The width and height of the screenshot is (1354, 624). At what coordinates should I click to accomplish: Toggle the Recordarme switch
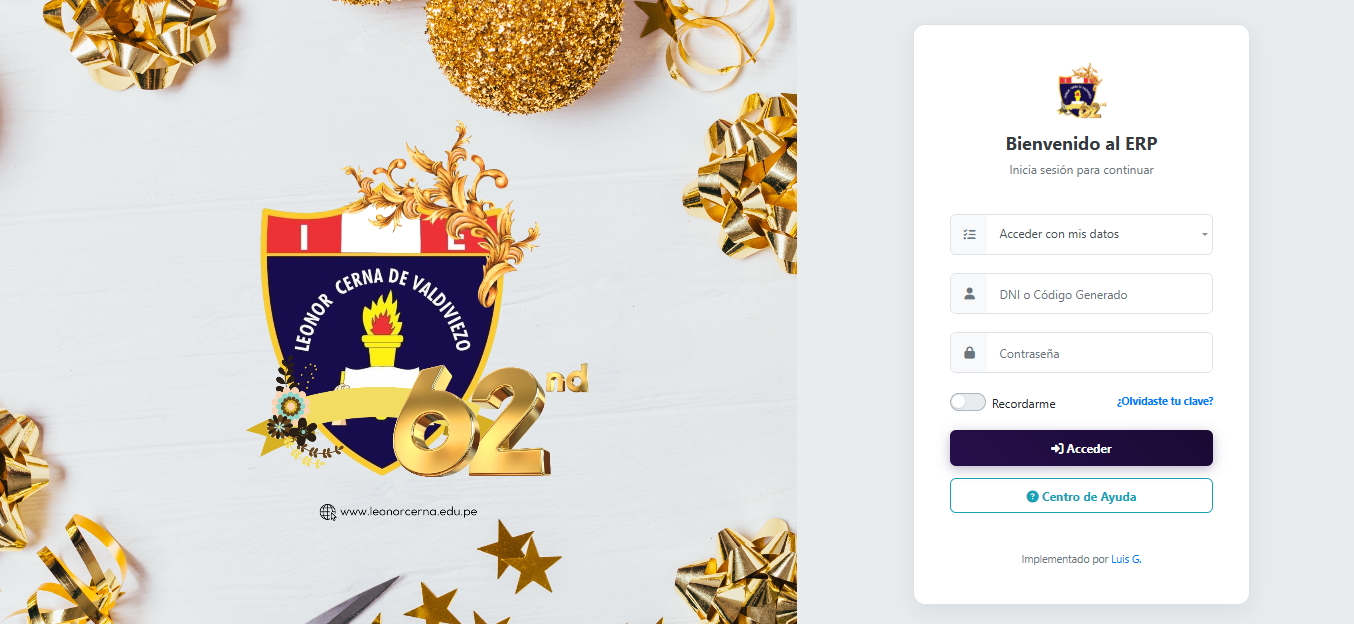pos(968,402)
